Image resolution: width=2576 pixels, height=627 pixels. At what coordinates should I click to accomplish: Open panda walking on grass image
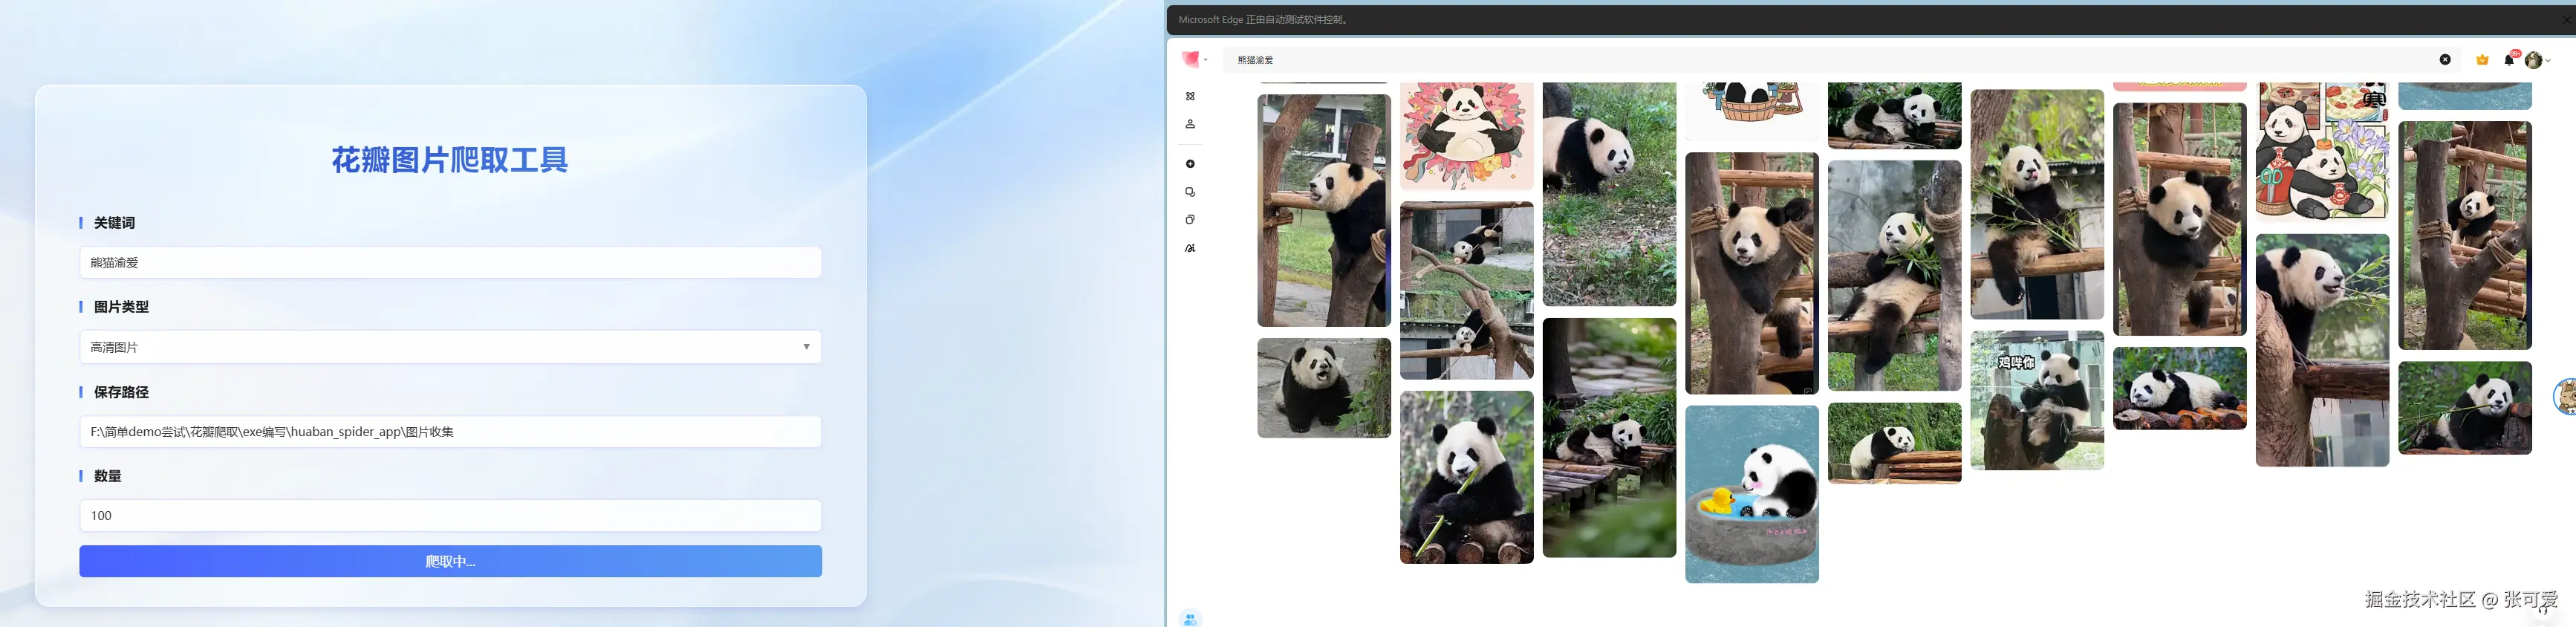point(1609,194)
